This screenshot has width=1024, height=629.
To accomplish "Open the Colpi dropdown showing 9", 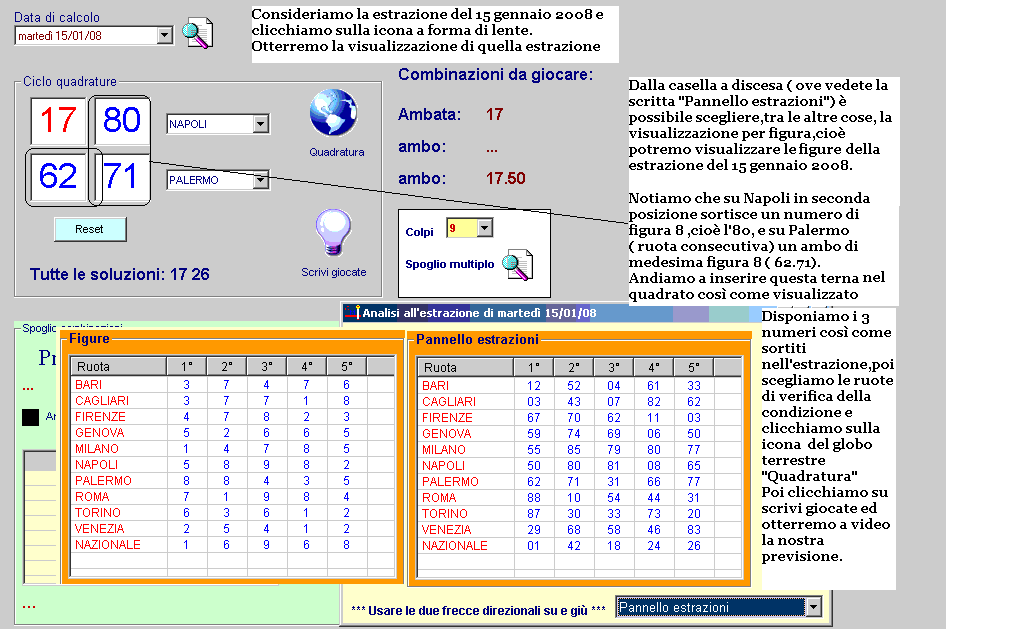I will (485, 228).
